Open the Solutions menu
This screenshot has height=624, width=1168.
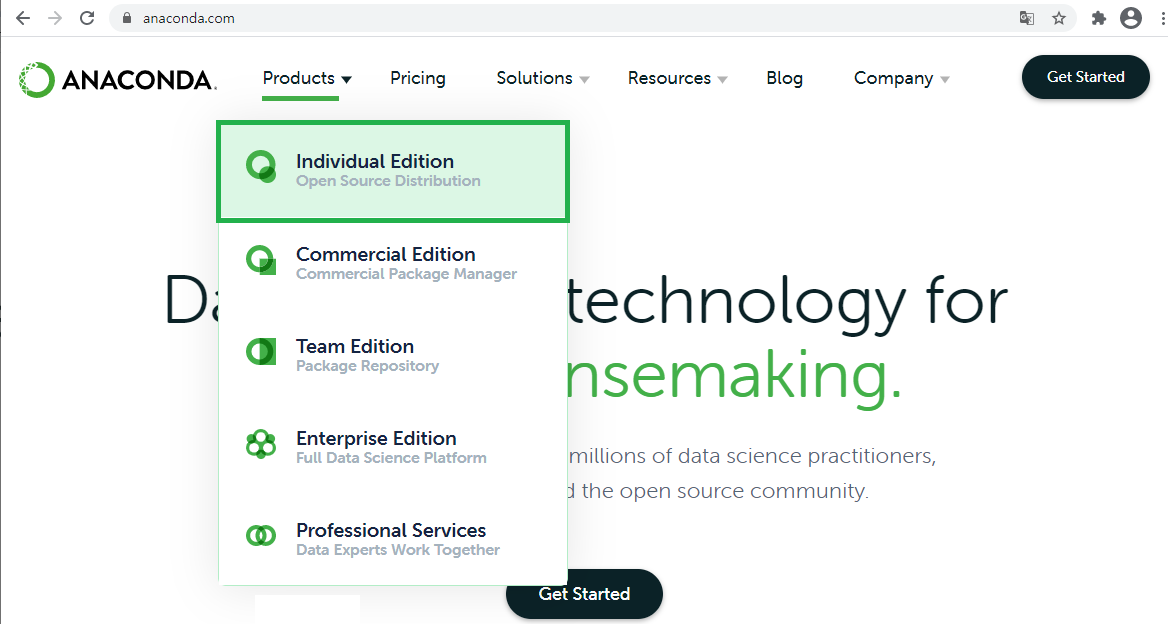[534, 78]
